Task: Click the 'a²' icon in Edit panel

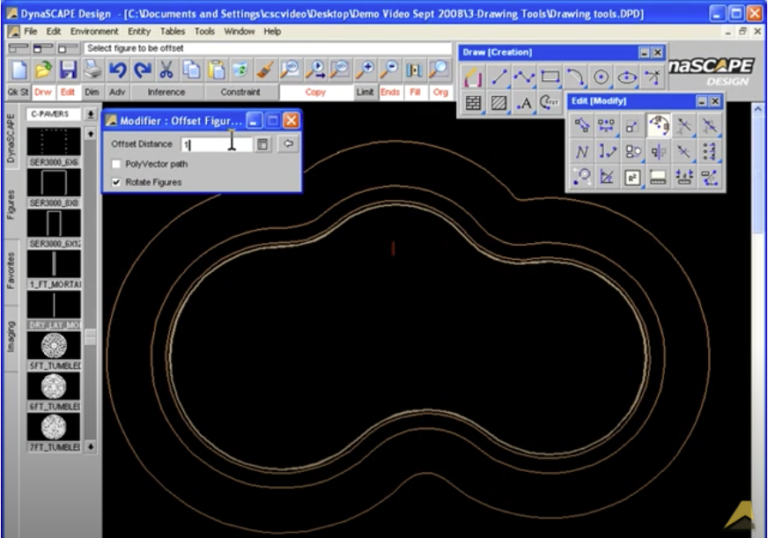Action: (632, 177)
